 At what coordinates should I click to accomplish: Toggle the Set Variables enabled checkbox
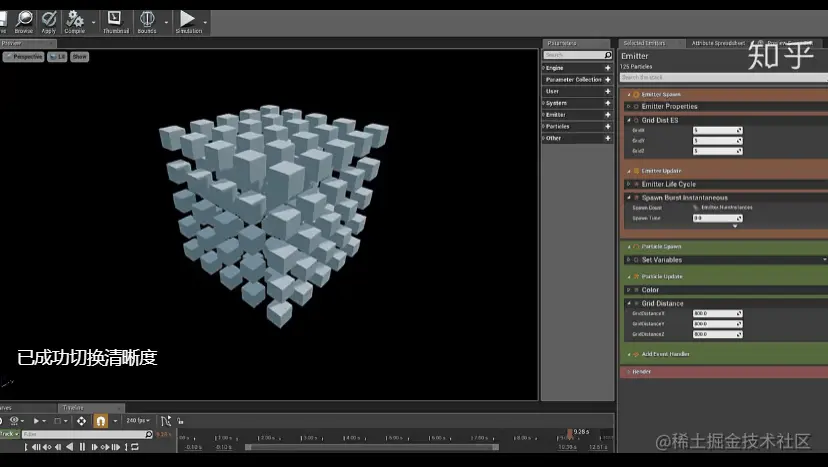click(636, 260)
